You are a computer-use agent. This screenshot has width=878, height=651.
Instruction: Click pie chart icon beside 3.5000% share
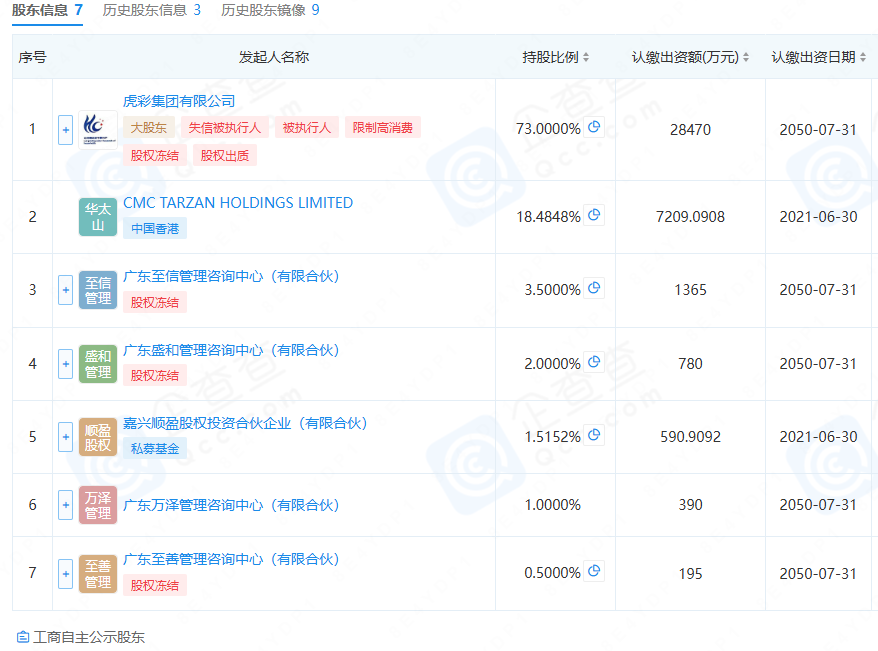[594, 288]
